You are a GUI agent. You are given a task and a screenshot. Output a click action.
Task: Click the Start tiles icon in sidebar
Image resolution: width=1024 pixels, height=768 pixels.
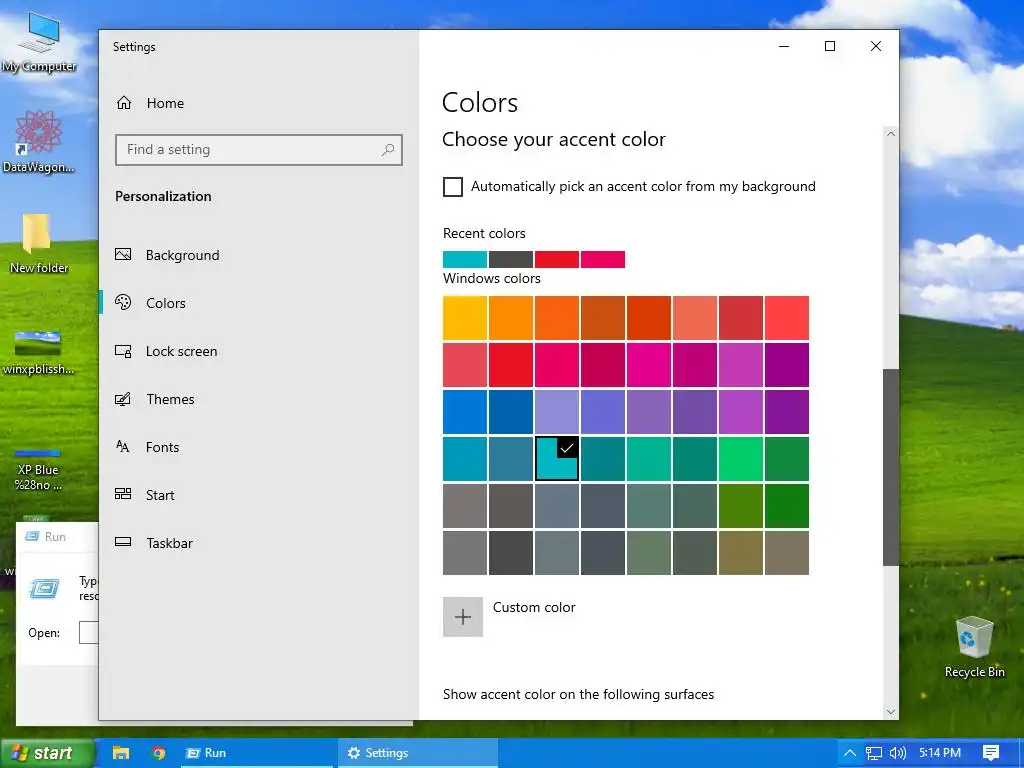click(123, 494)
